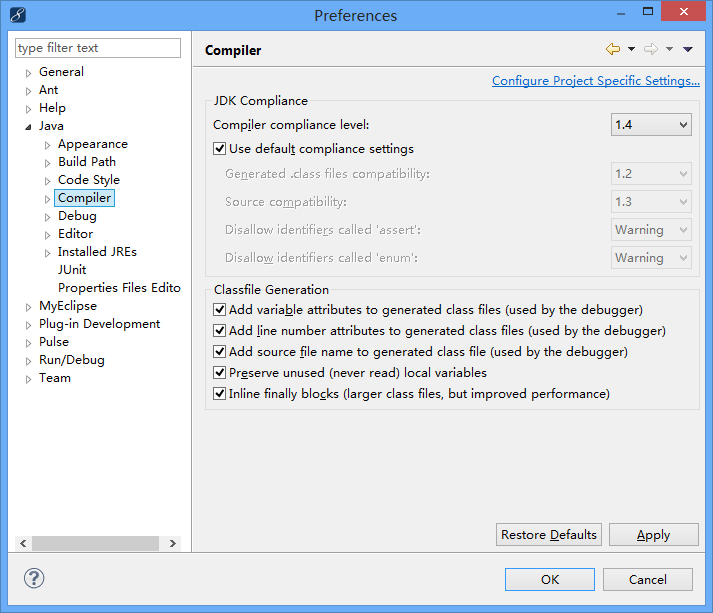
Task: Open the forward history dropdown arrow
Action: pyautogui.click(x=669, y=49)
